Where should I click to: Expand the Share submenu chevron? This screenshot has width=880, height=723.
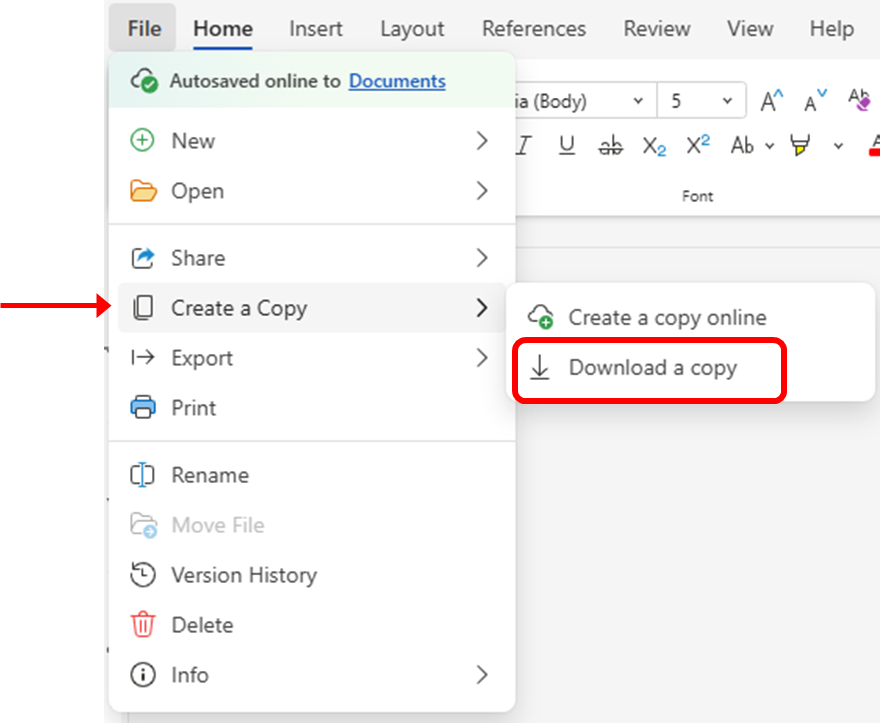[482, 258]
